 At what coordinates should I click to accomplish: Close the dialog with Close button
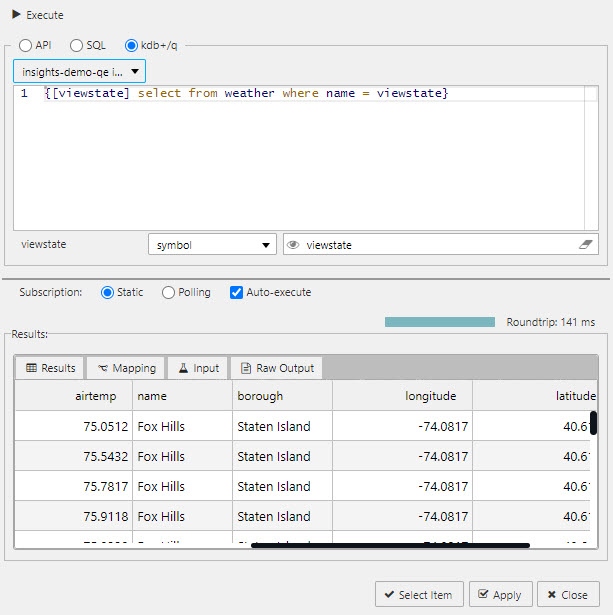(x=568, y=595)
